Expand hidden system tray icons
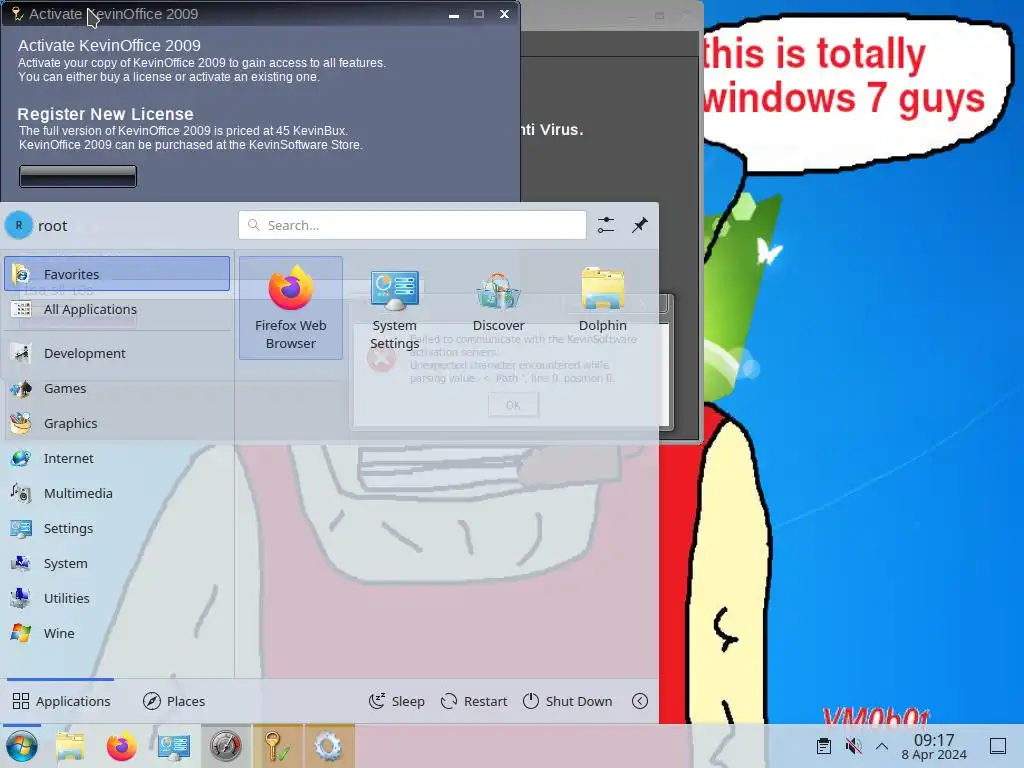The width and height of the screenshot is (1024, 768). coord(882,746)
